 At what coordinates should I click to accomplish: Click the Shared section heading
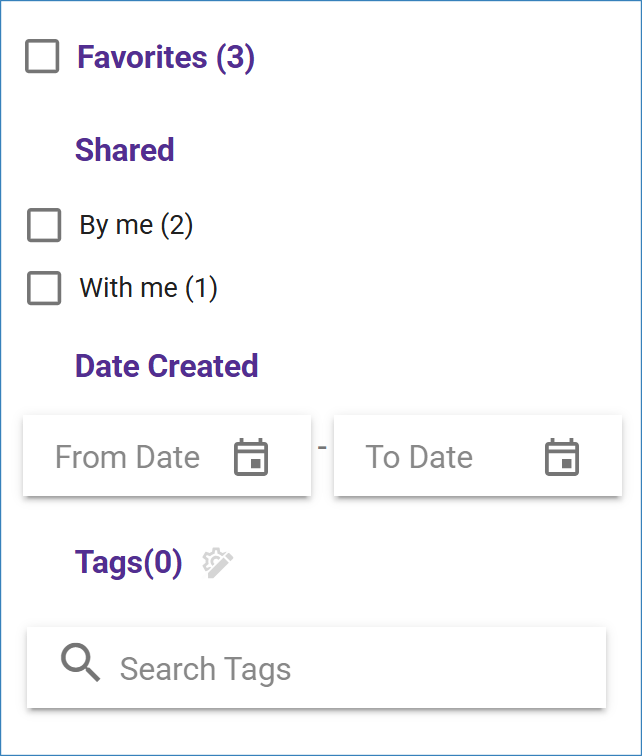coord(125,150)
